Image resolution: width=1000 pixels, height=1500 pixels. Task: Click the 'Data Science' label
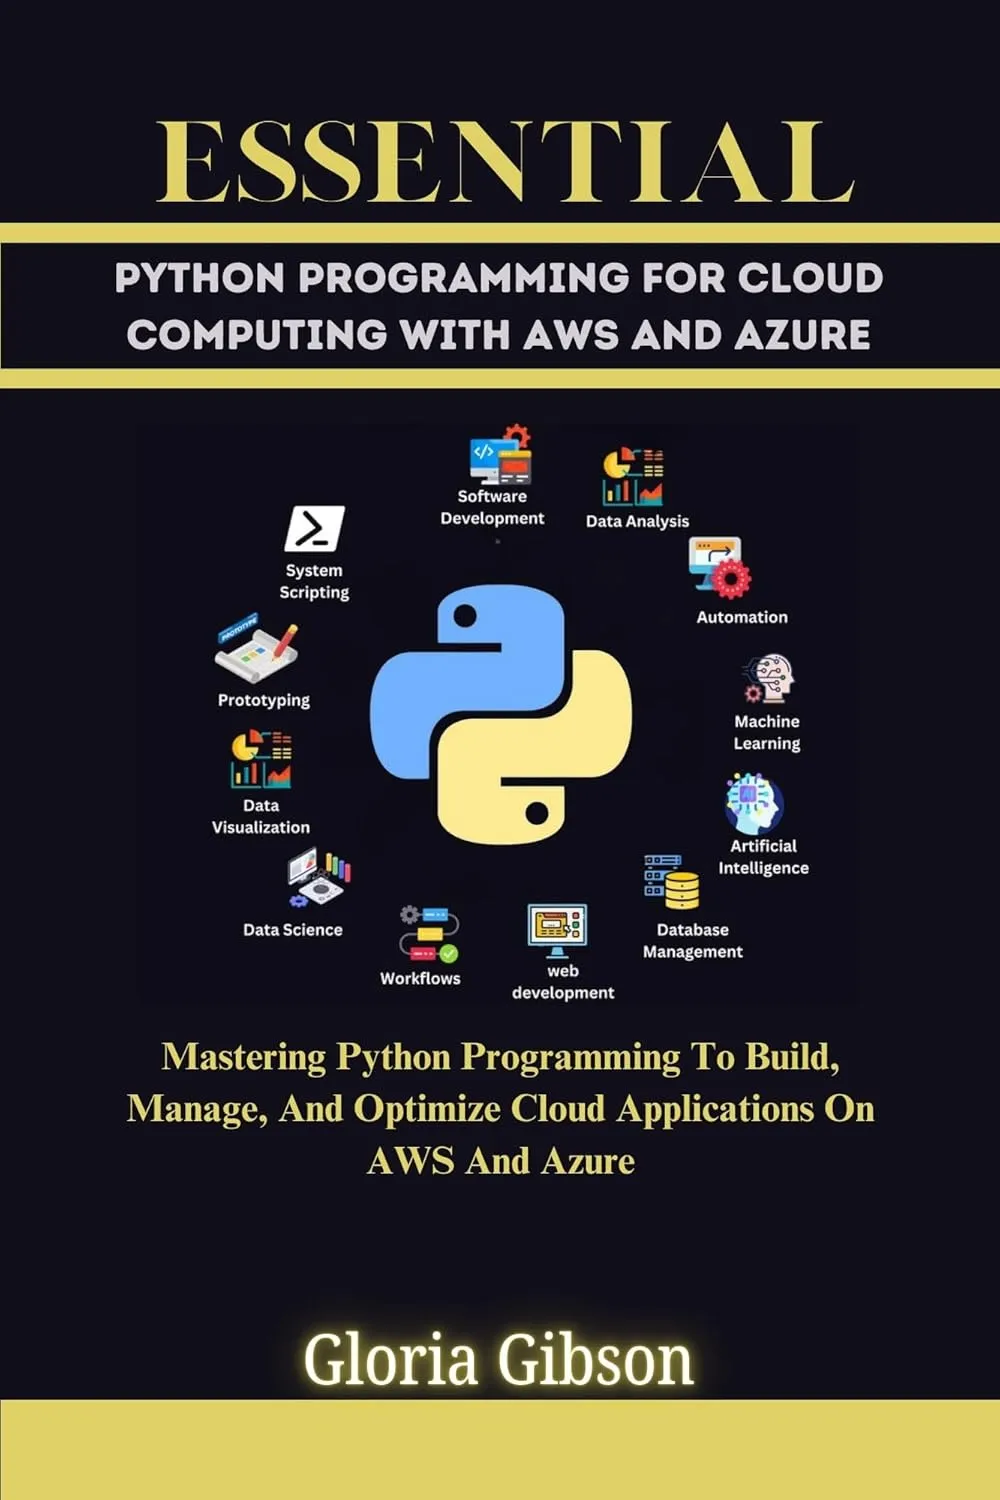click(292, 929)
